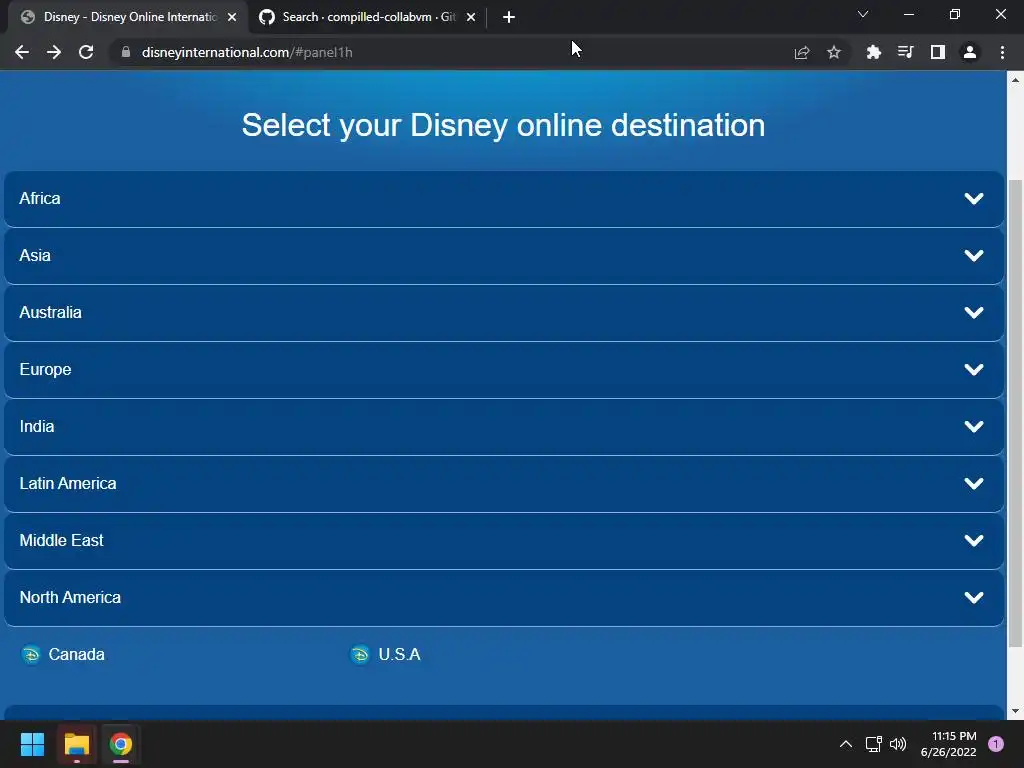Show hidden system tray icons
The image size is (1024, 768).
tap(846, 744)
